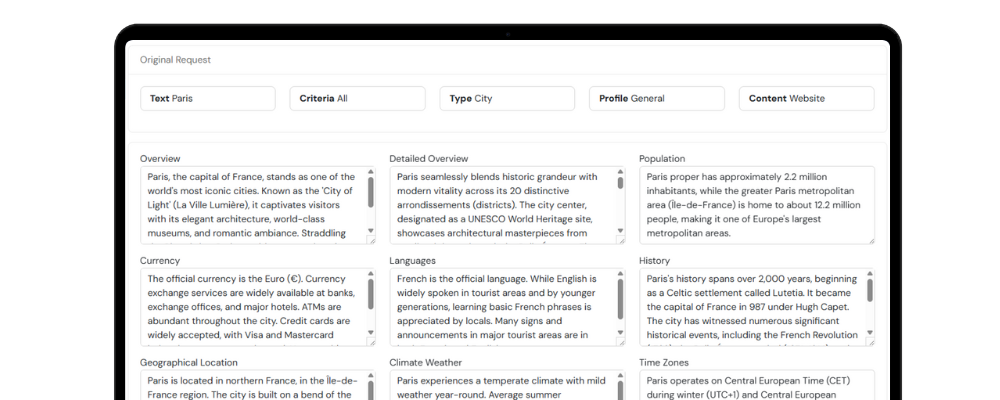
Task: Click the Population box resize handle
Action: point(870,239)
